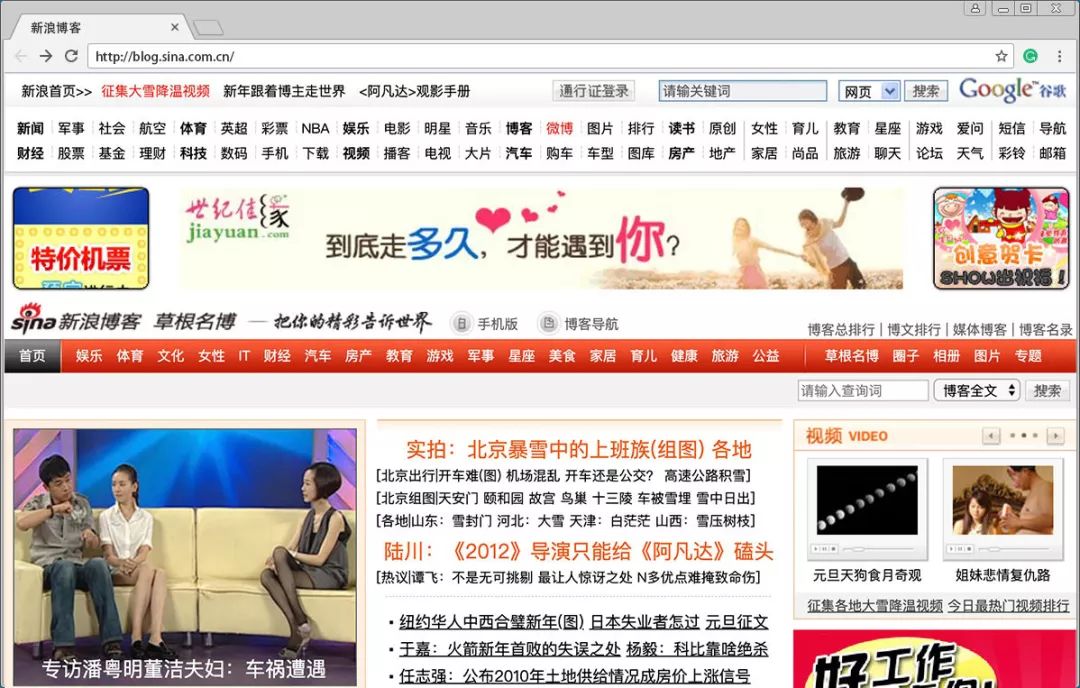Click the Google 谷歌 logo
Screen dimensions: 1080x688
click(x=1013, y=90)
